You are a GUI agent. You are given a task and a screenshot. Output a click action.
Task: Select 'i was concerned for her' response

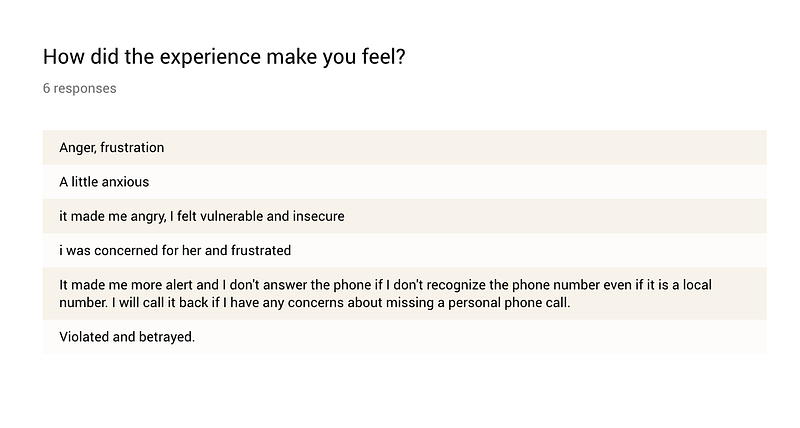click(404, 250)
